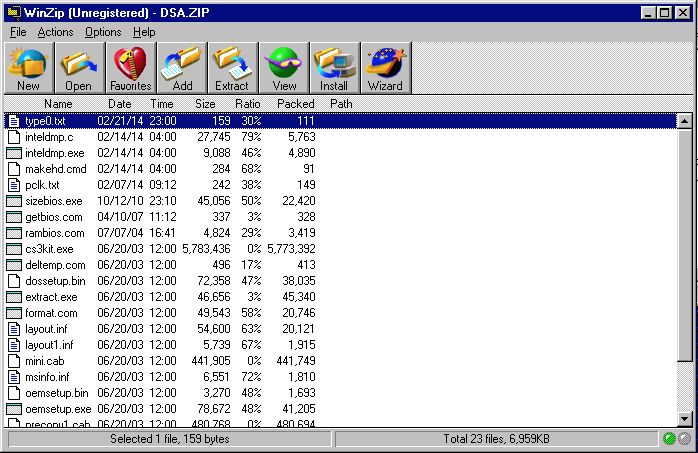Screen dimensions: 698x453
Task: Click the mini.cab file icon
Action: click(14, 361)
